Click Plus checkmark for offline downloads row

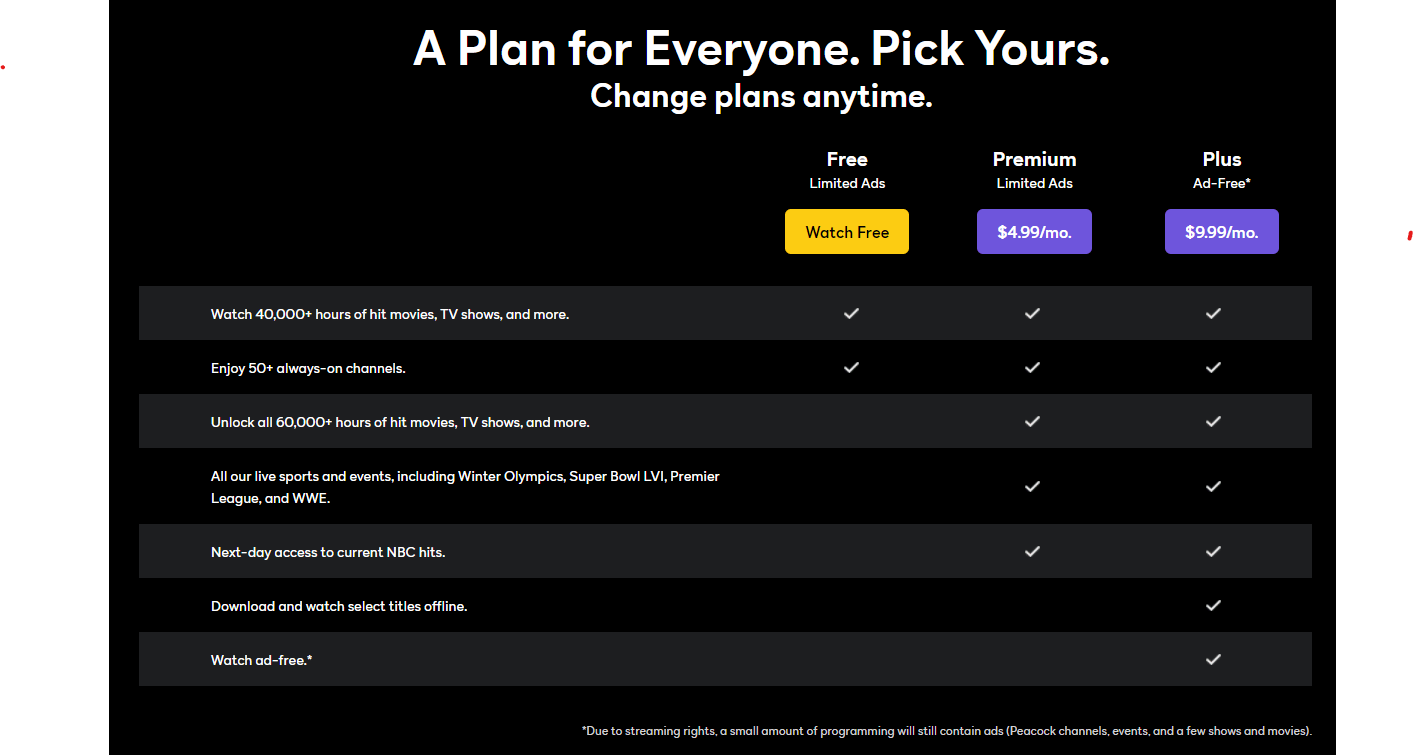pos(1213,605)
